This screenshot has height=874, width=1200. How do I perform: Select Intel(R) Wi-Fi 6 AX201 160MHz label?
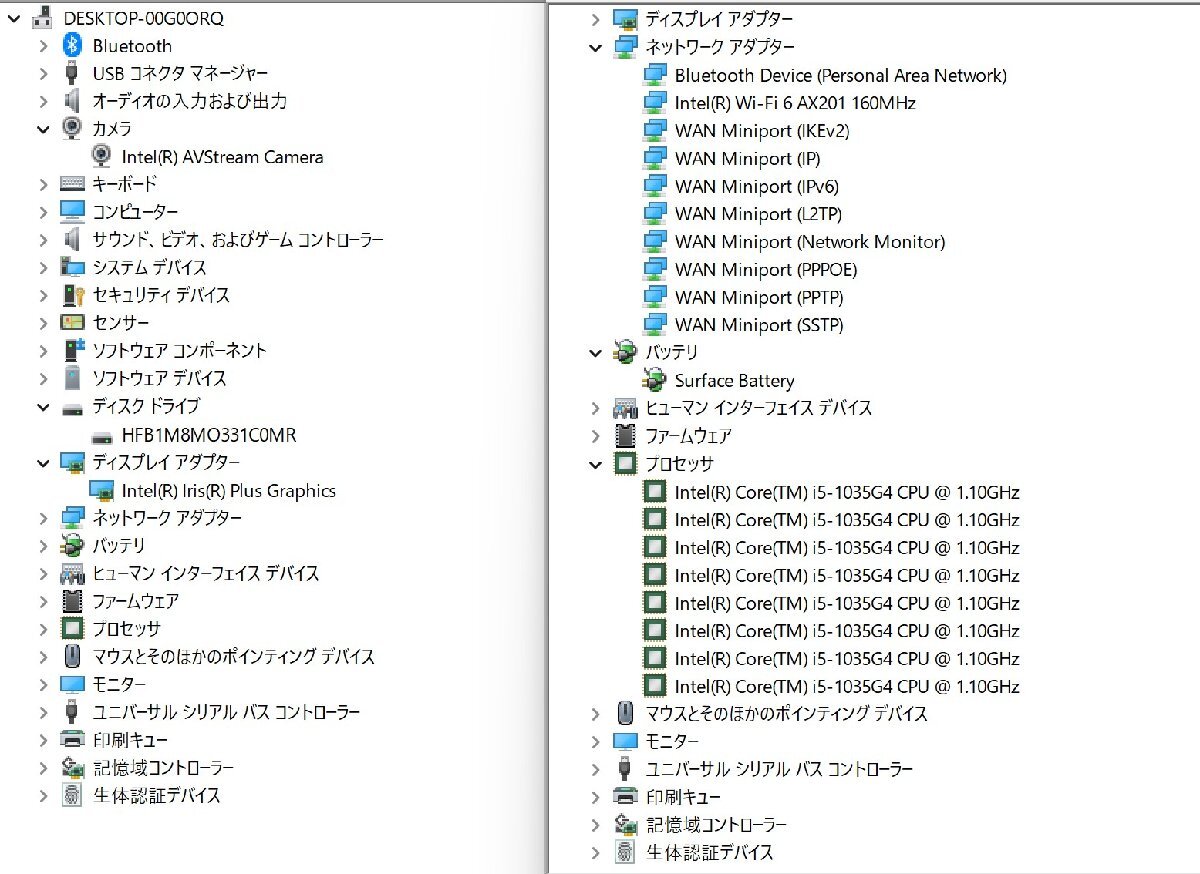tap(795, 103)
